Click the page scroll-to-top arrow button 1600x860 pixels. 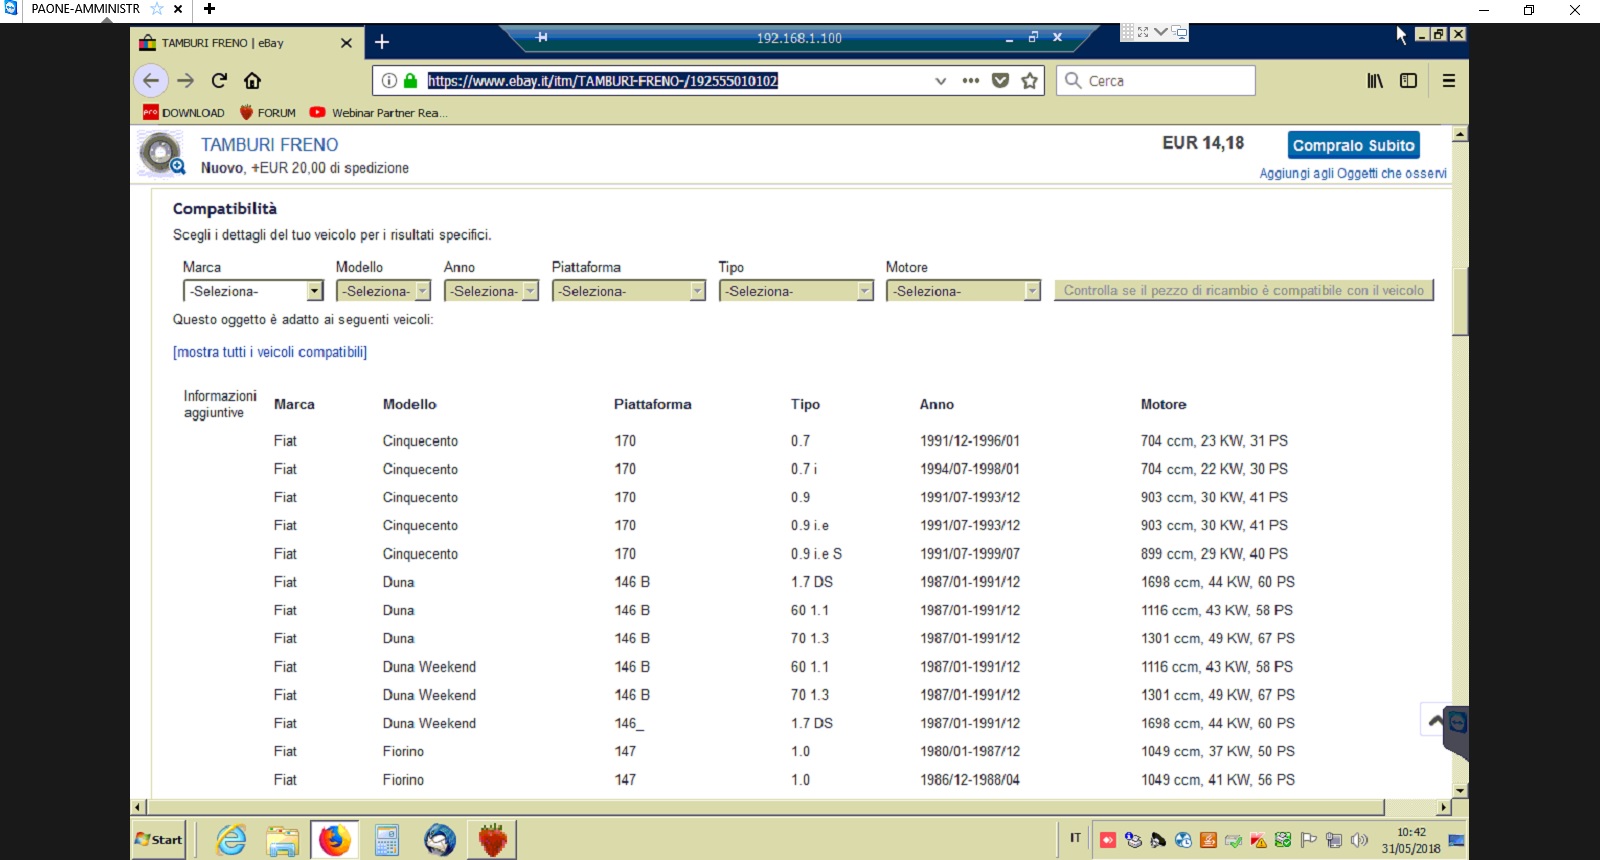1435,720
